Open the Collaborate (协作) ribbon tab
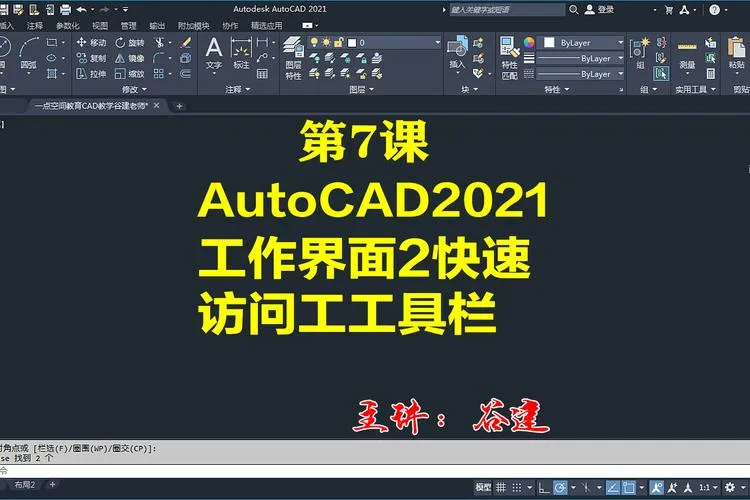Image resolution: width=750 pixels, height=500 pixels. point(230,26)
